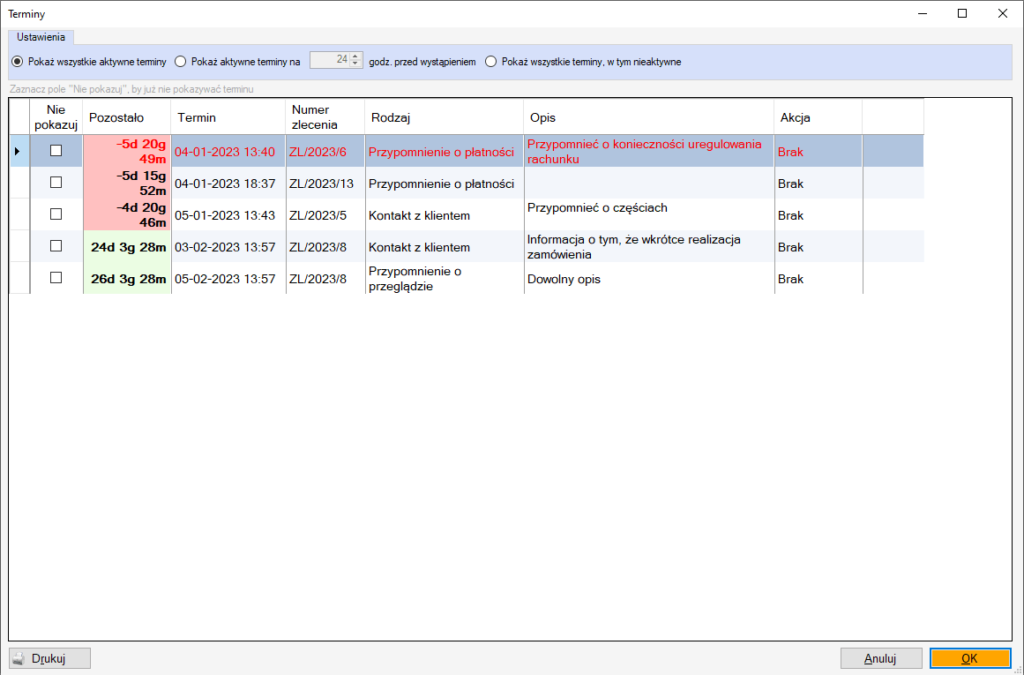This screenshot has height=675, width=1024.
Task: Click the Rodzaj column header
Action: pos(444,118)
